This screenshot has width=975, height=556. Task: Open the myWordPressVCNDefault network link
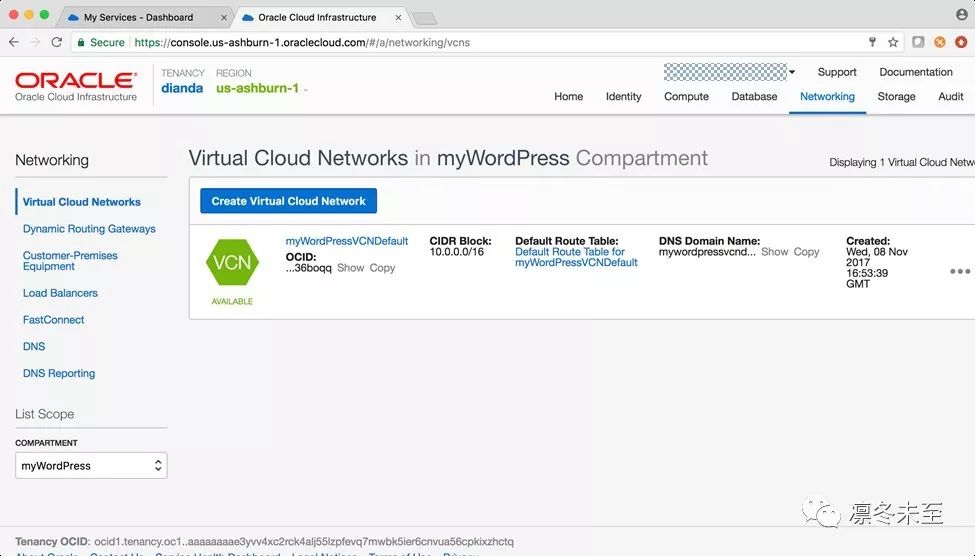pos(347,241)
